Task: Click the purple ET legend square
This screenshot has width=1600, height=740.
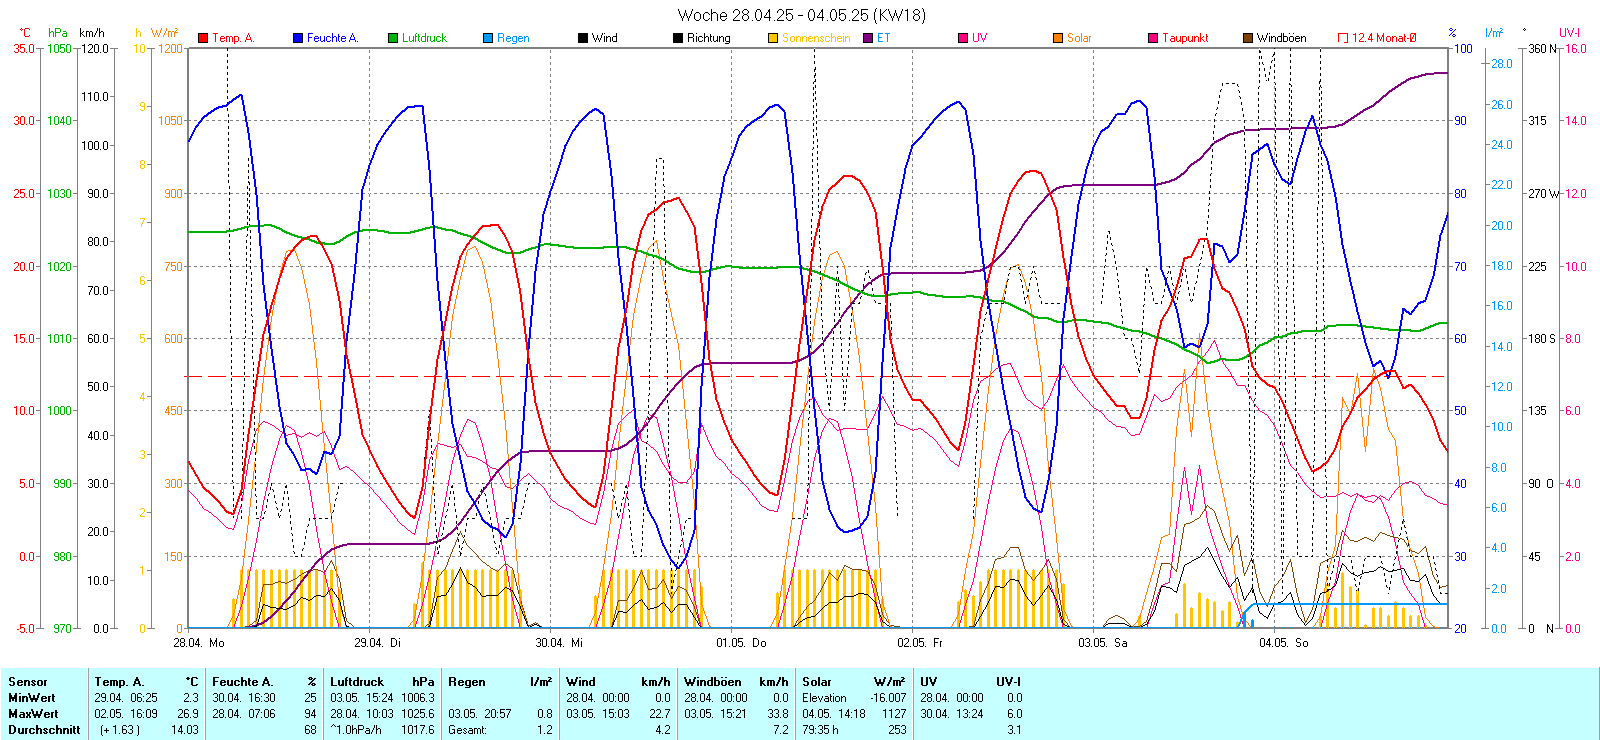Action: [x=868, y=38]
